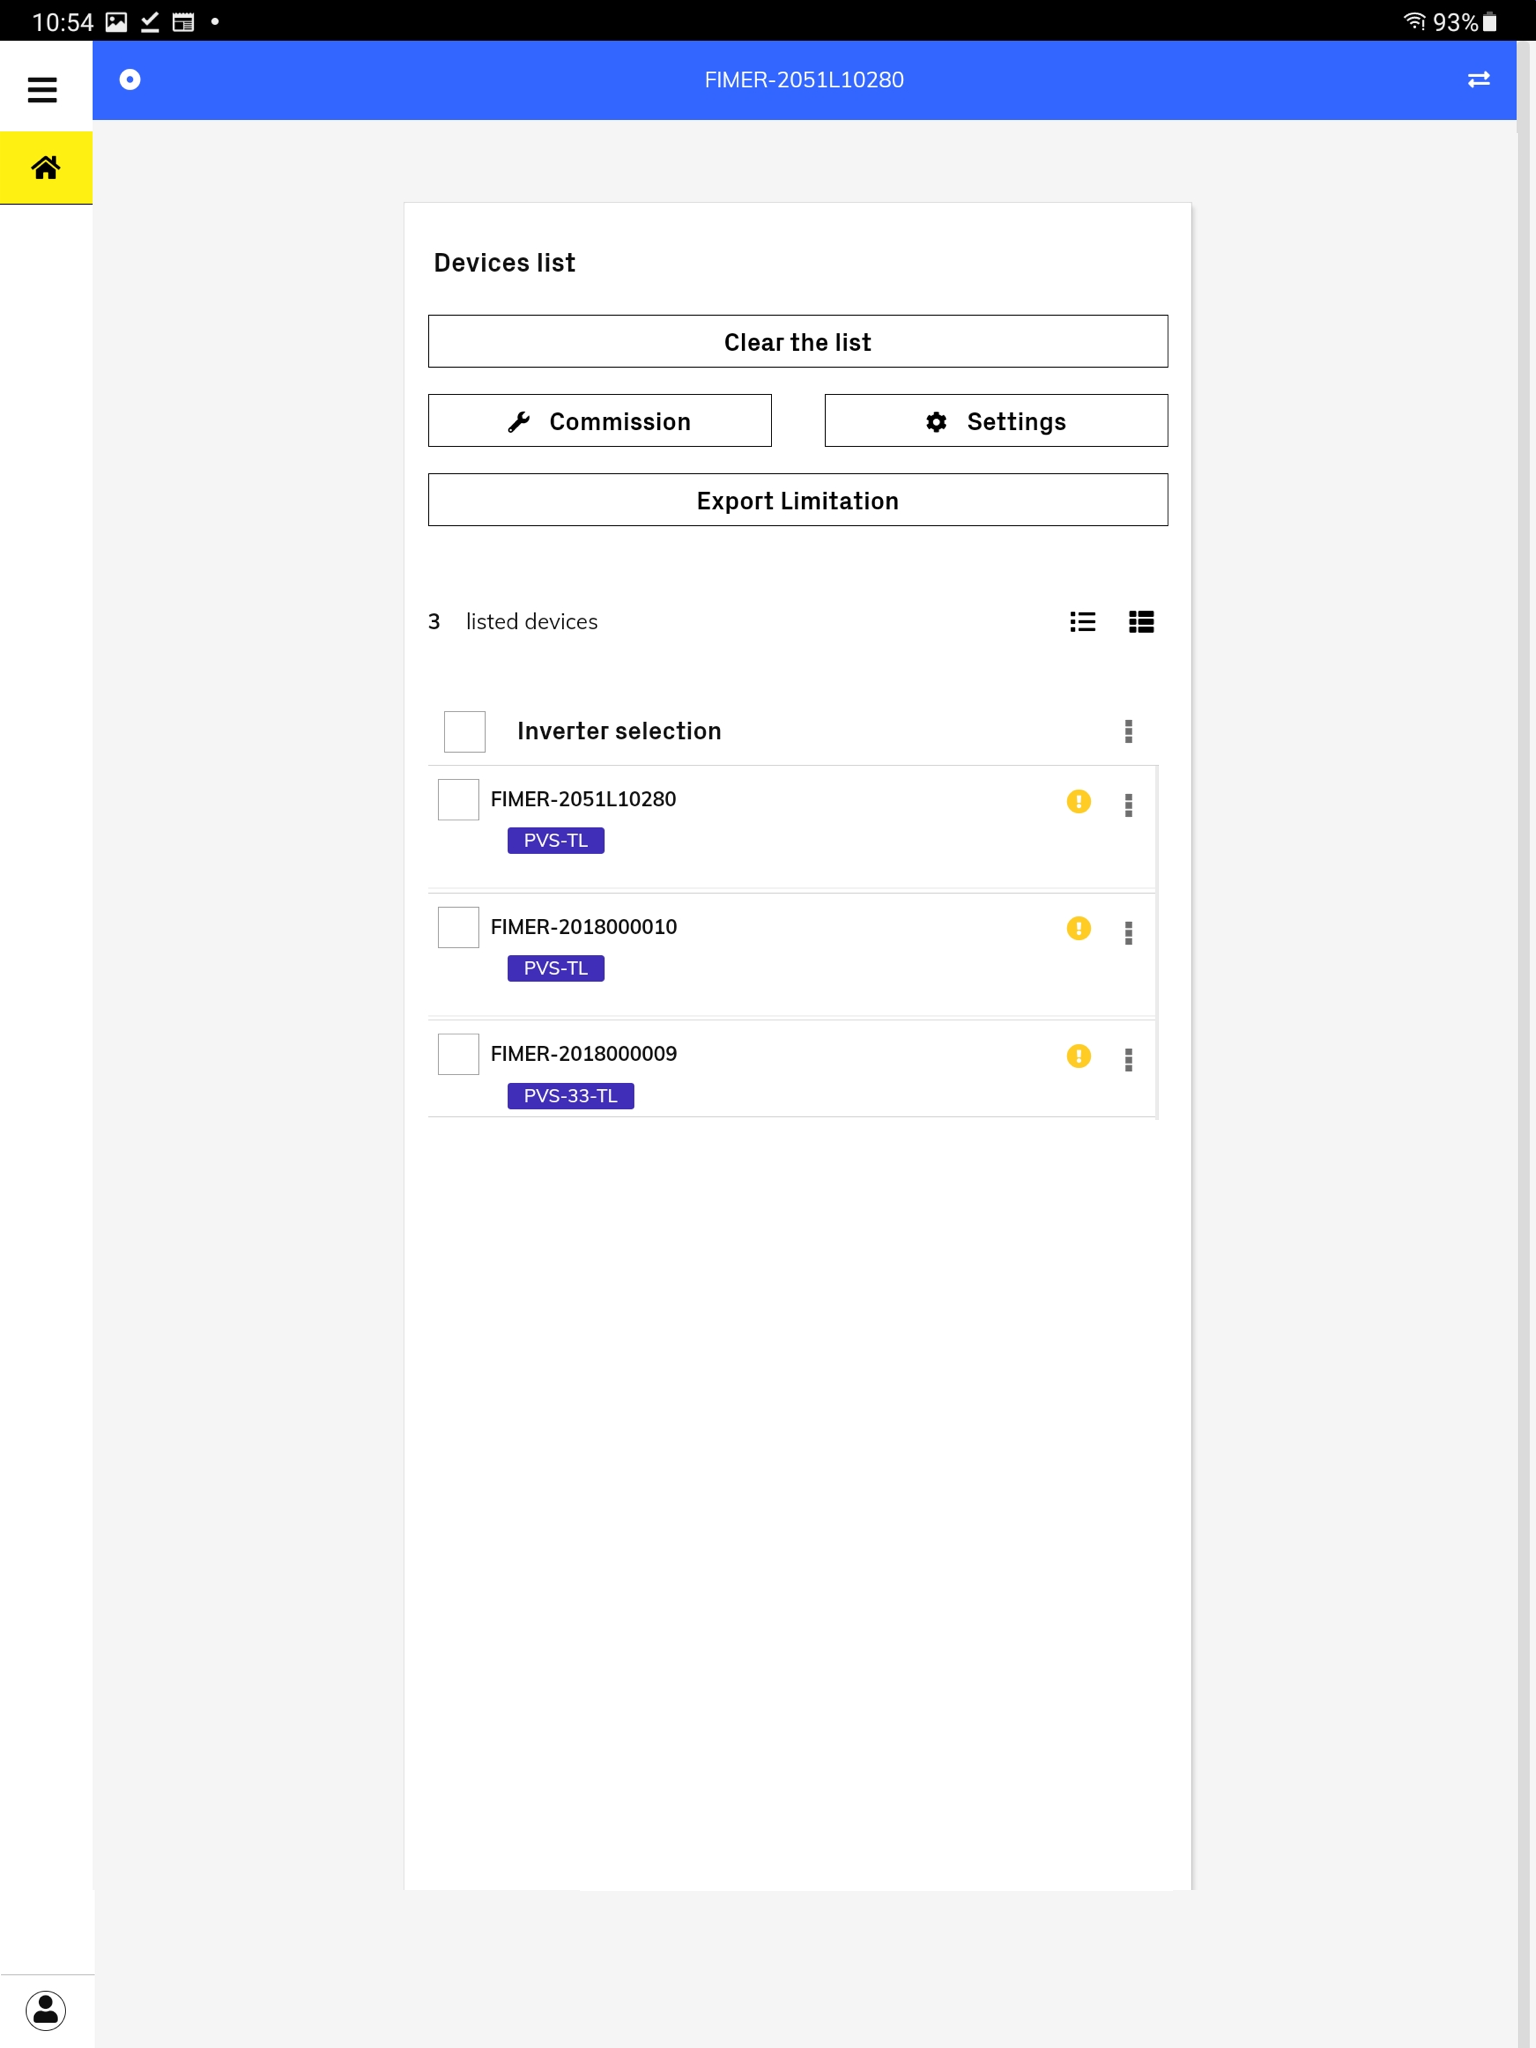Image resolution: width=1536 pixels, height=2048 pixels.
Task: Go to the Home sidebar icon
Action: pos(46,167)
